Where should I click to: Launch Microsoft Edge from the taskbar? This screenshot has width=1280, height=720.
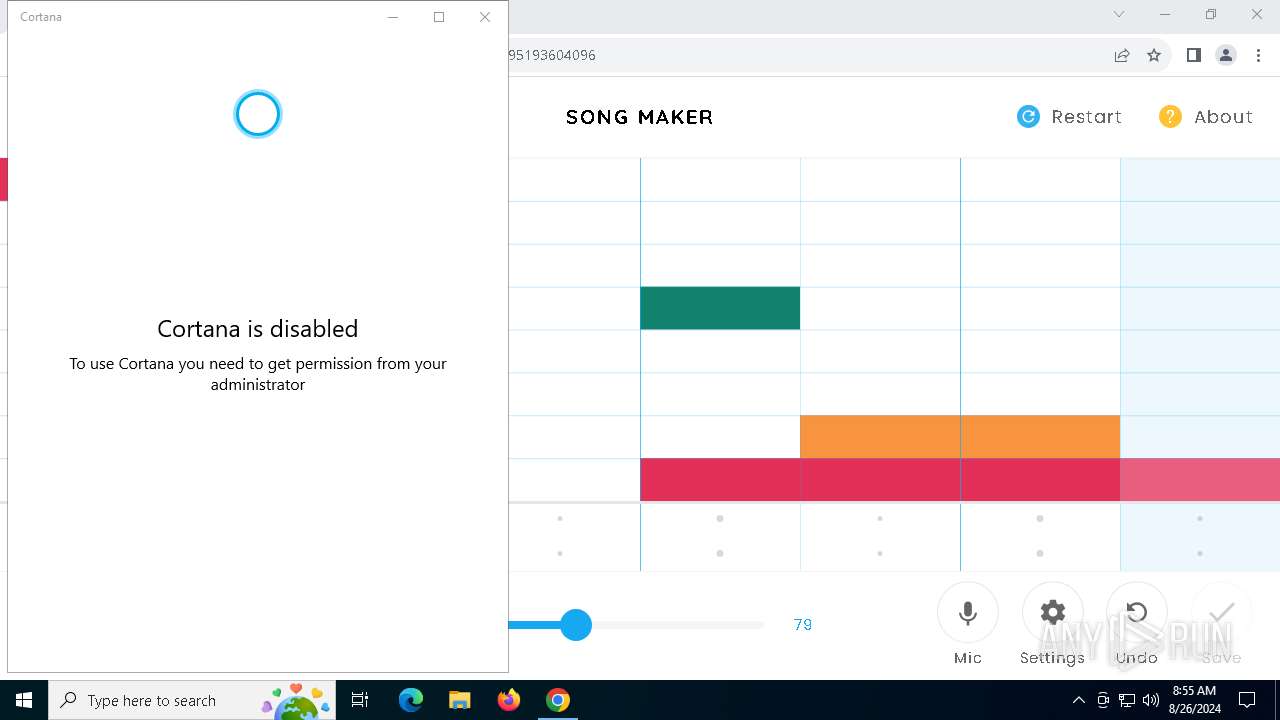tap(411, 700)
